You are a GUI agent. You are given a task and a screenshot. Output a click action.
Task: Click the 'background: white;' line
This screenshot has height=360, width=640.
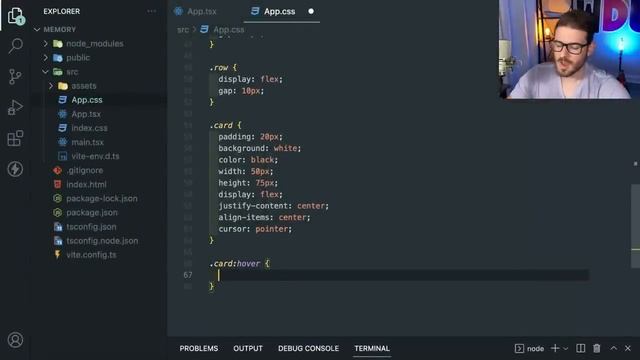coord(260,148)
